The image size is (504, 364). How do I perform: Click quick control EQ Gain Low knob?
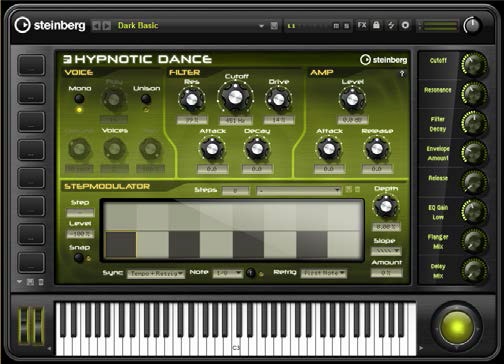(x=474, y=211)
